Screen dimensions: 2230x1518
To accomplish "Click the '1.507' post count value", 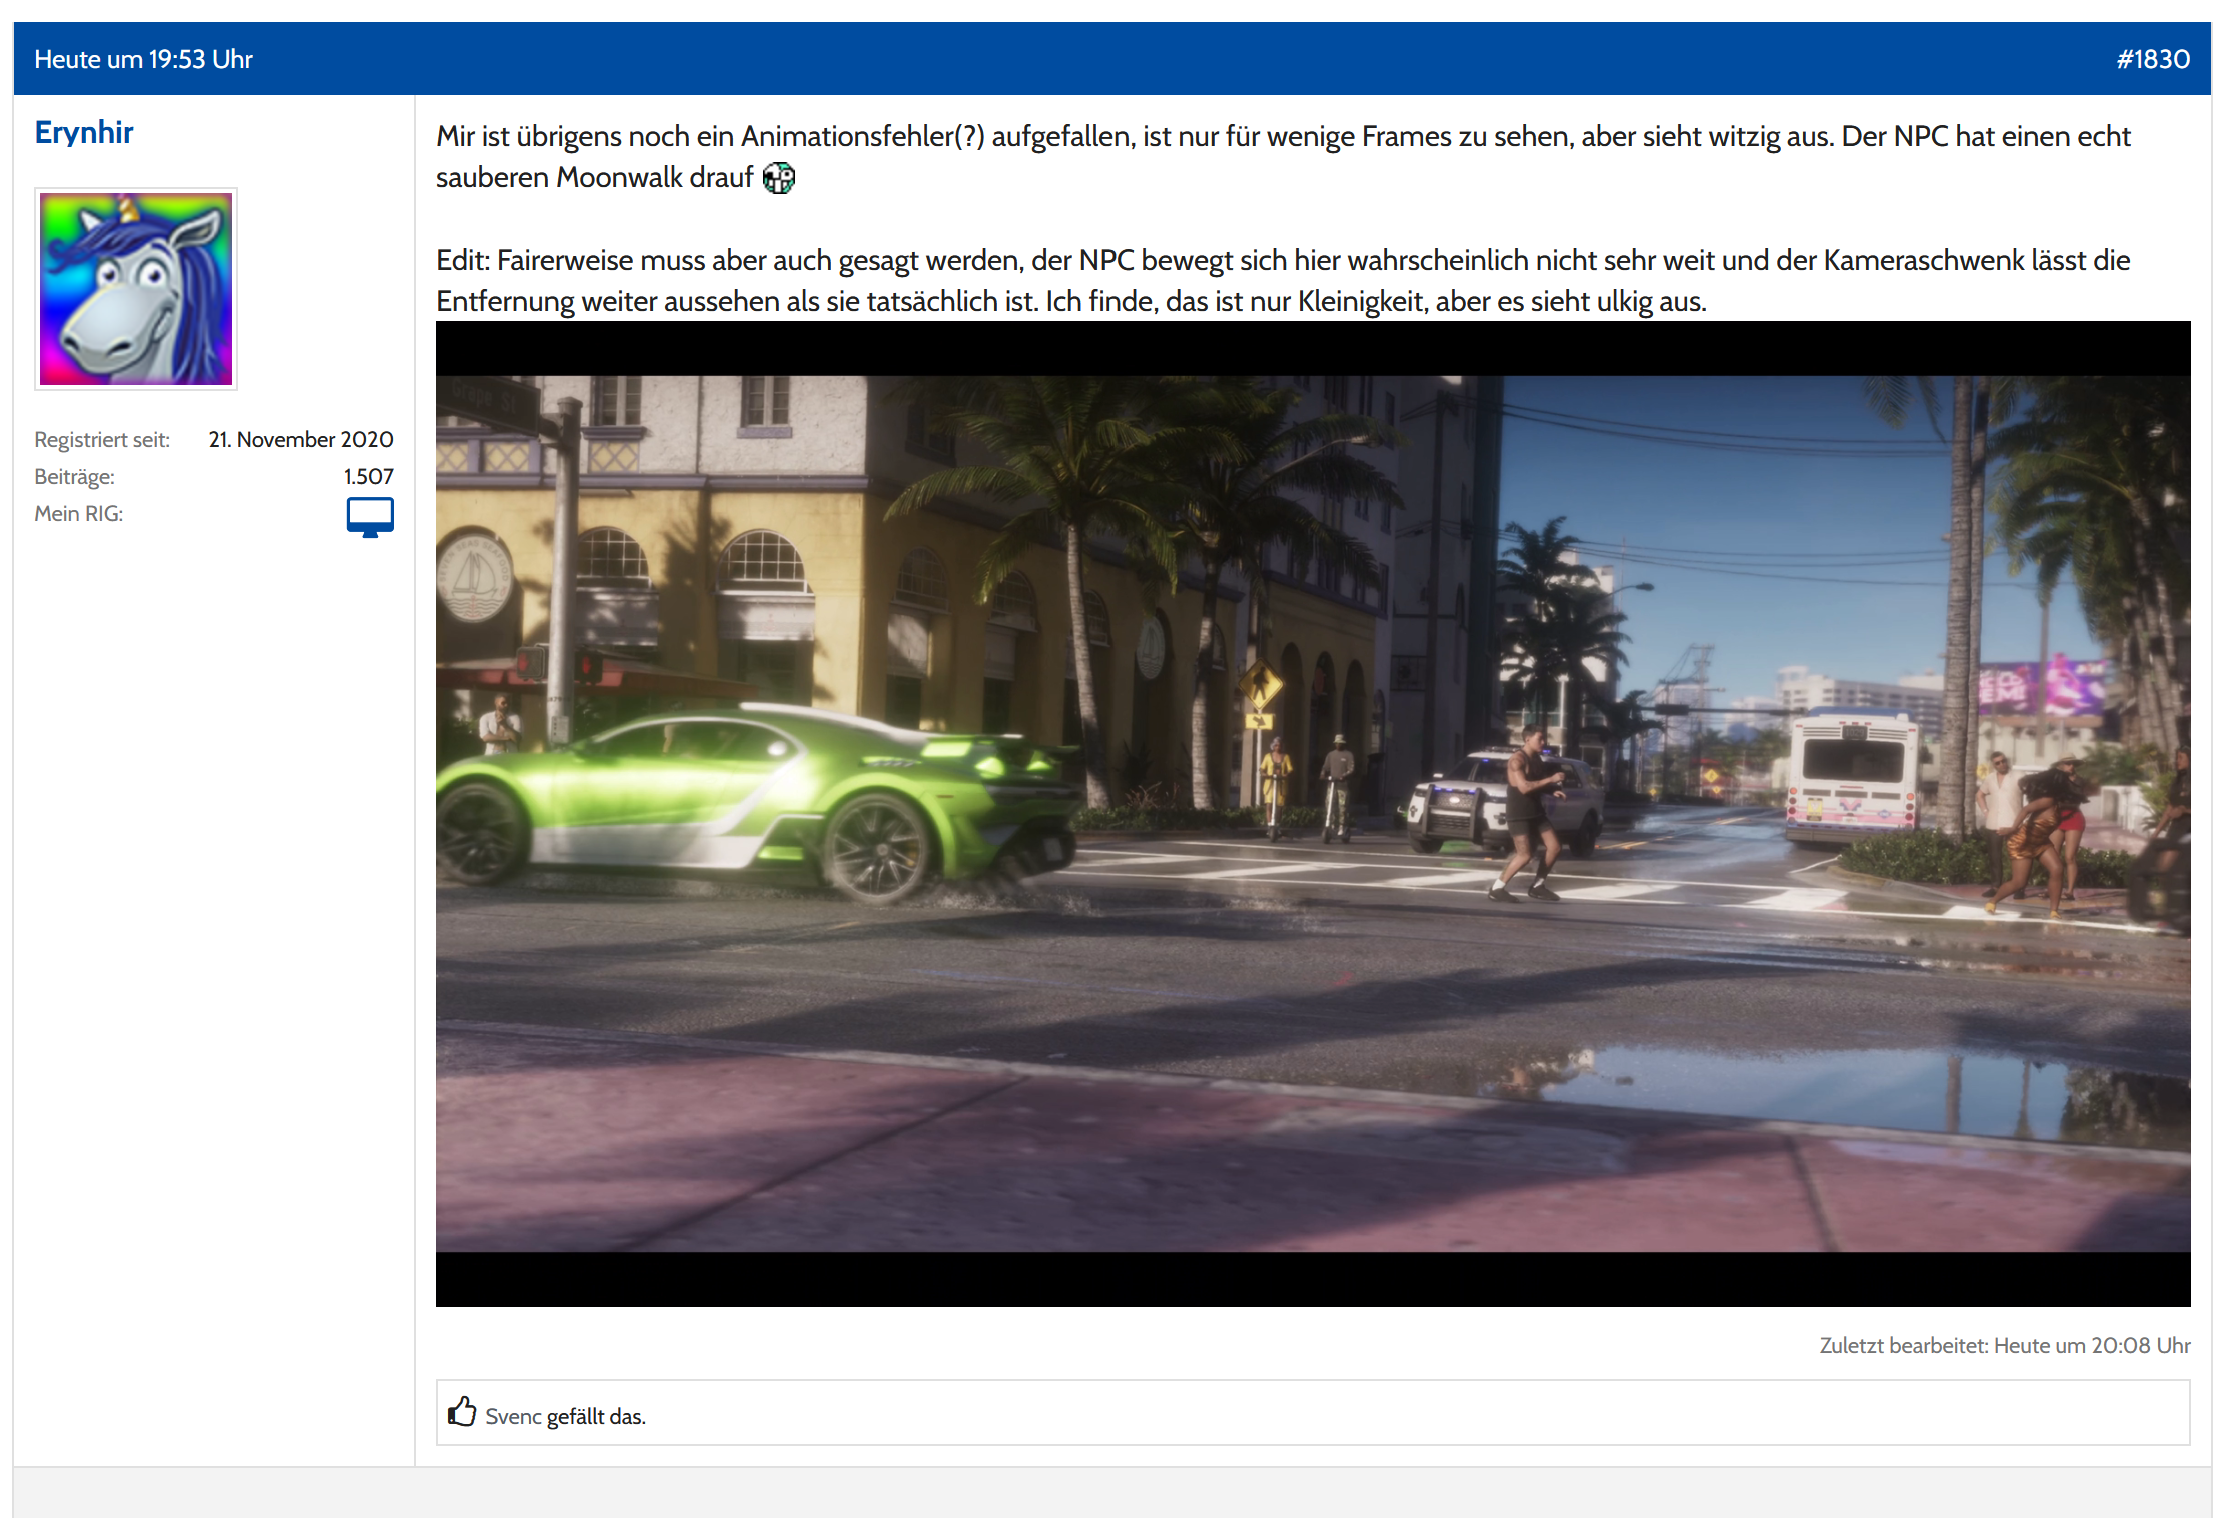I will click(369, 476).
